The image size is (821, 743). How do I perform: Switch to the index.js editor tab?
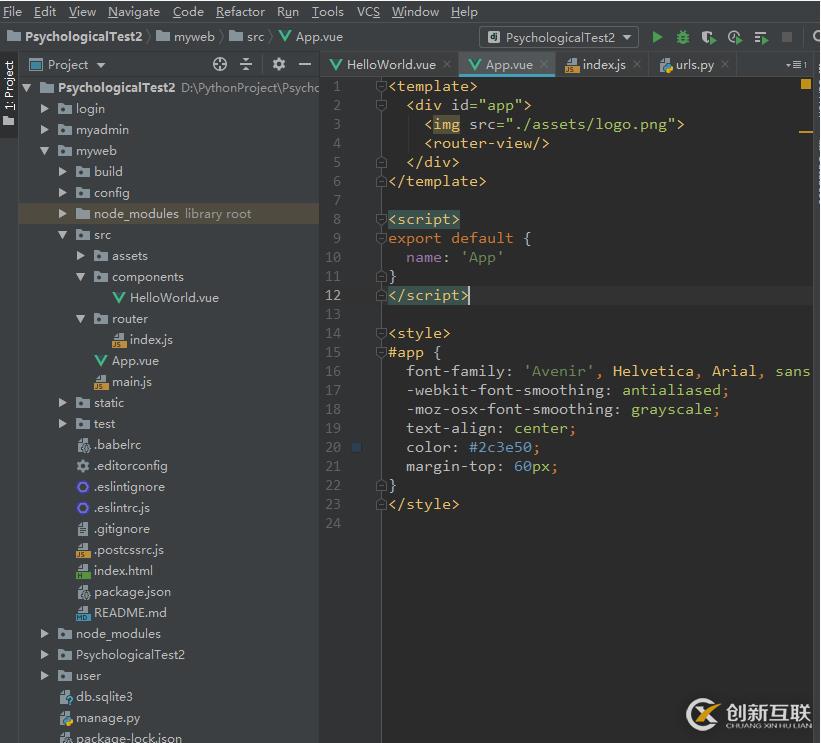coord(603,64)
